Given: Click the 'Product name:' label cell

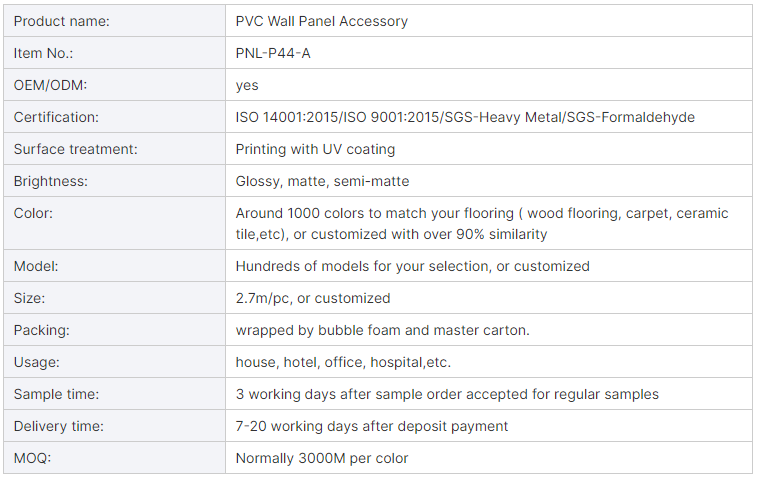Looking at the screenshot, I should (62, 21).
